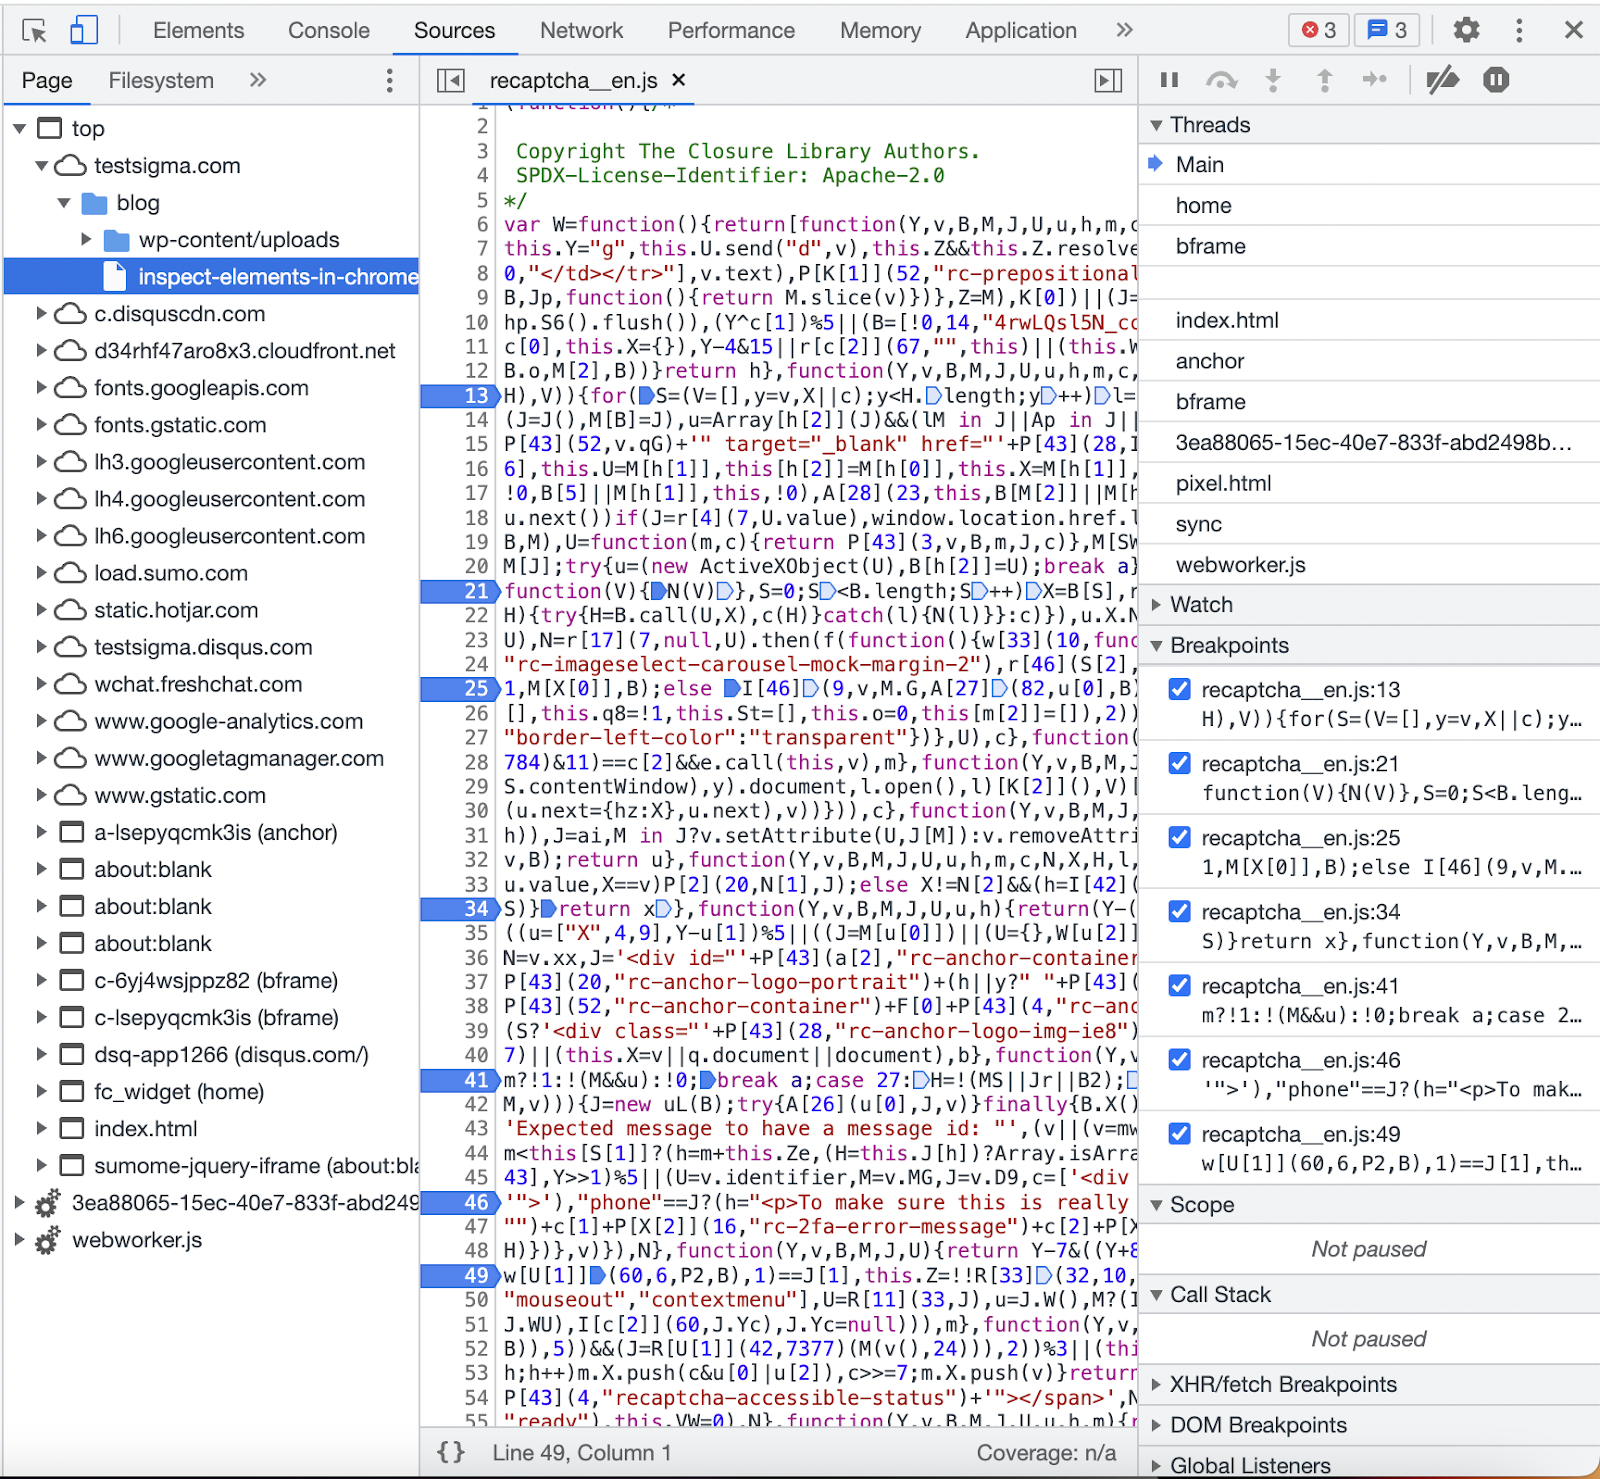
Task: Open the Filesystem tab in navigator
Action: pyautogui.click(x=161, y=80)
